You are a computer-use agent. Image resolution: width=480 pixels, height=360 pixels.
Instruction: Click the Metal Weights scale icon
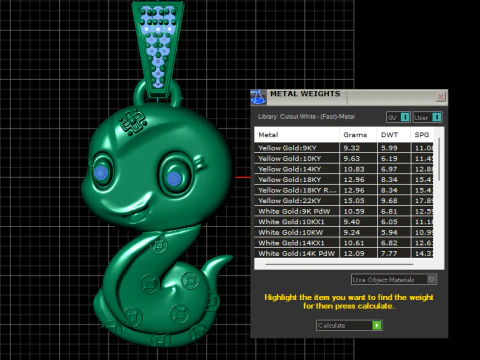(x=258, y=97)
